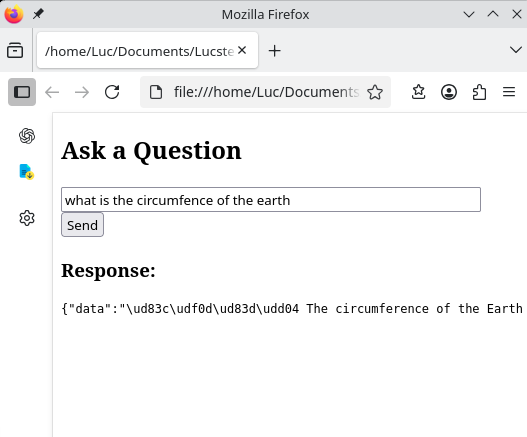The image size is (527, 437).
Task: Go forward one page
Action: pos(82,92)
